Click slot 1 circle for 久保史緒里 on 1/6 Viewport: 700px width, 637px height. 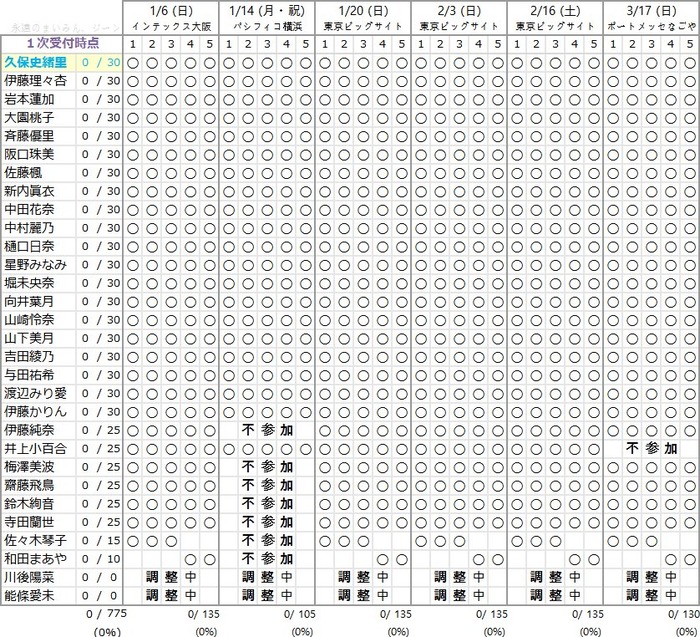[x=133, y=63]
